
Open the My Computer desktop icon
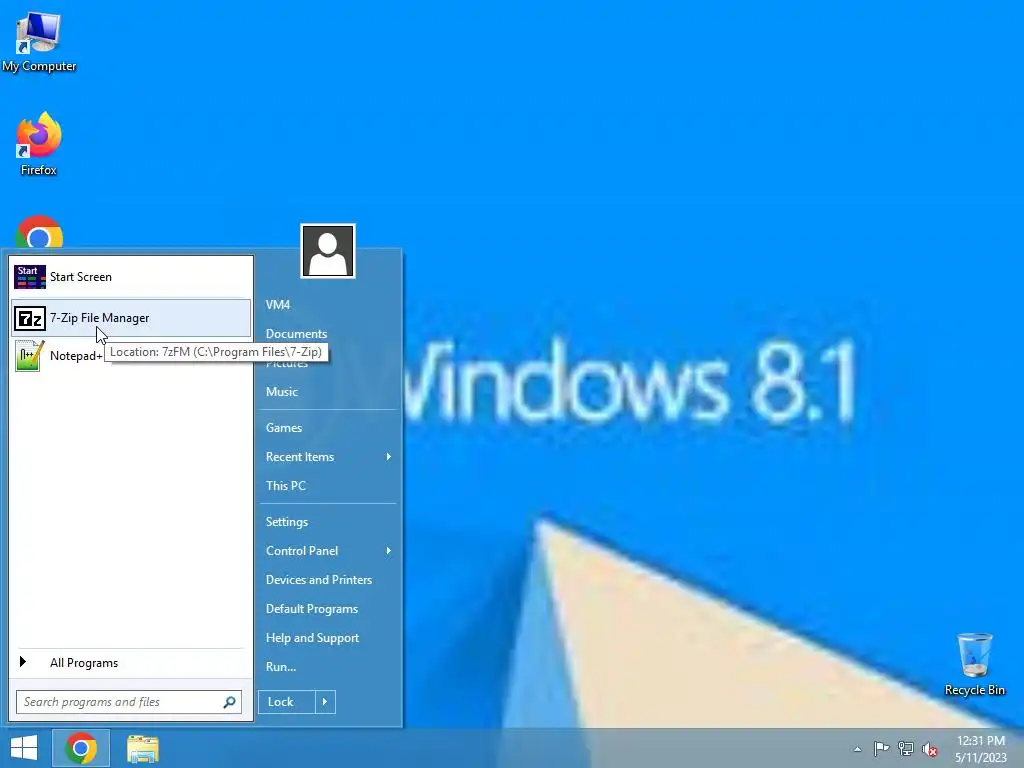click(39, 42)
